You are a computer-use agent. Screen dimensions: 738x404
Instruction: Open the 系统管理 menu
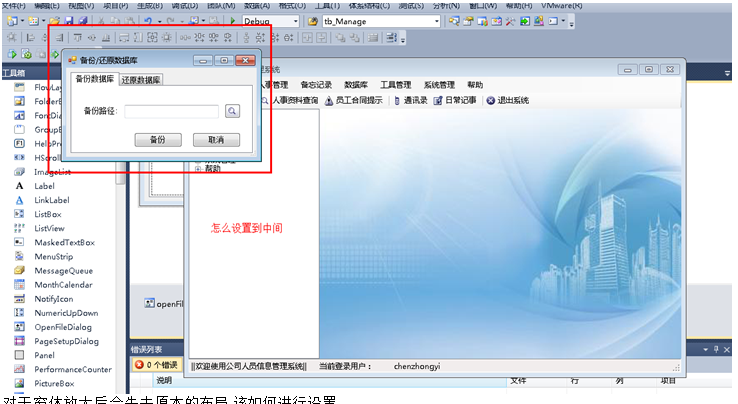point(439,85)
